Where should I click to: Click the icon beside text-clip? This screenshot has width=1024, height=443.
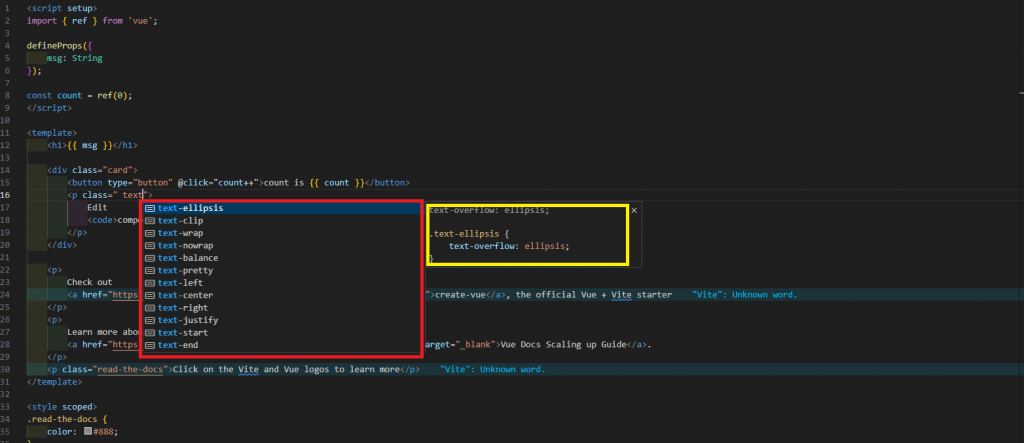click(150, 221)
